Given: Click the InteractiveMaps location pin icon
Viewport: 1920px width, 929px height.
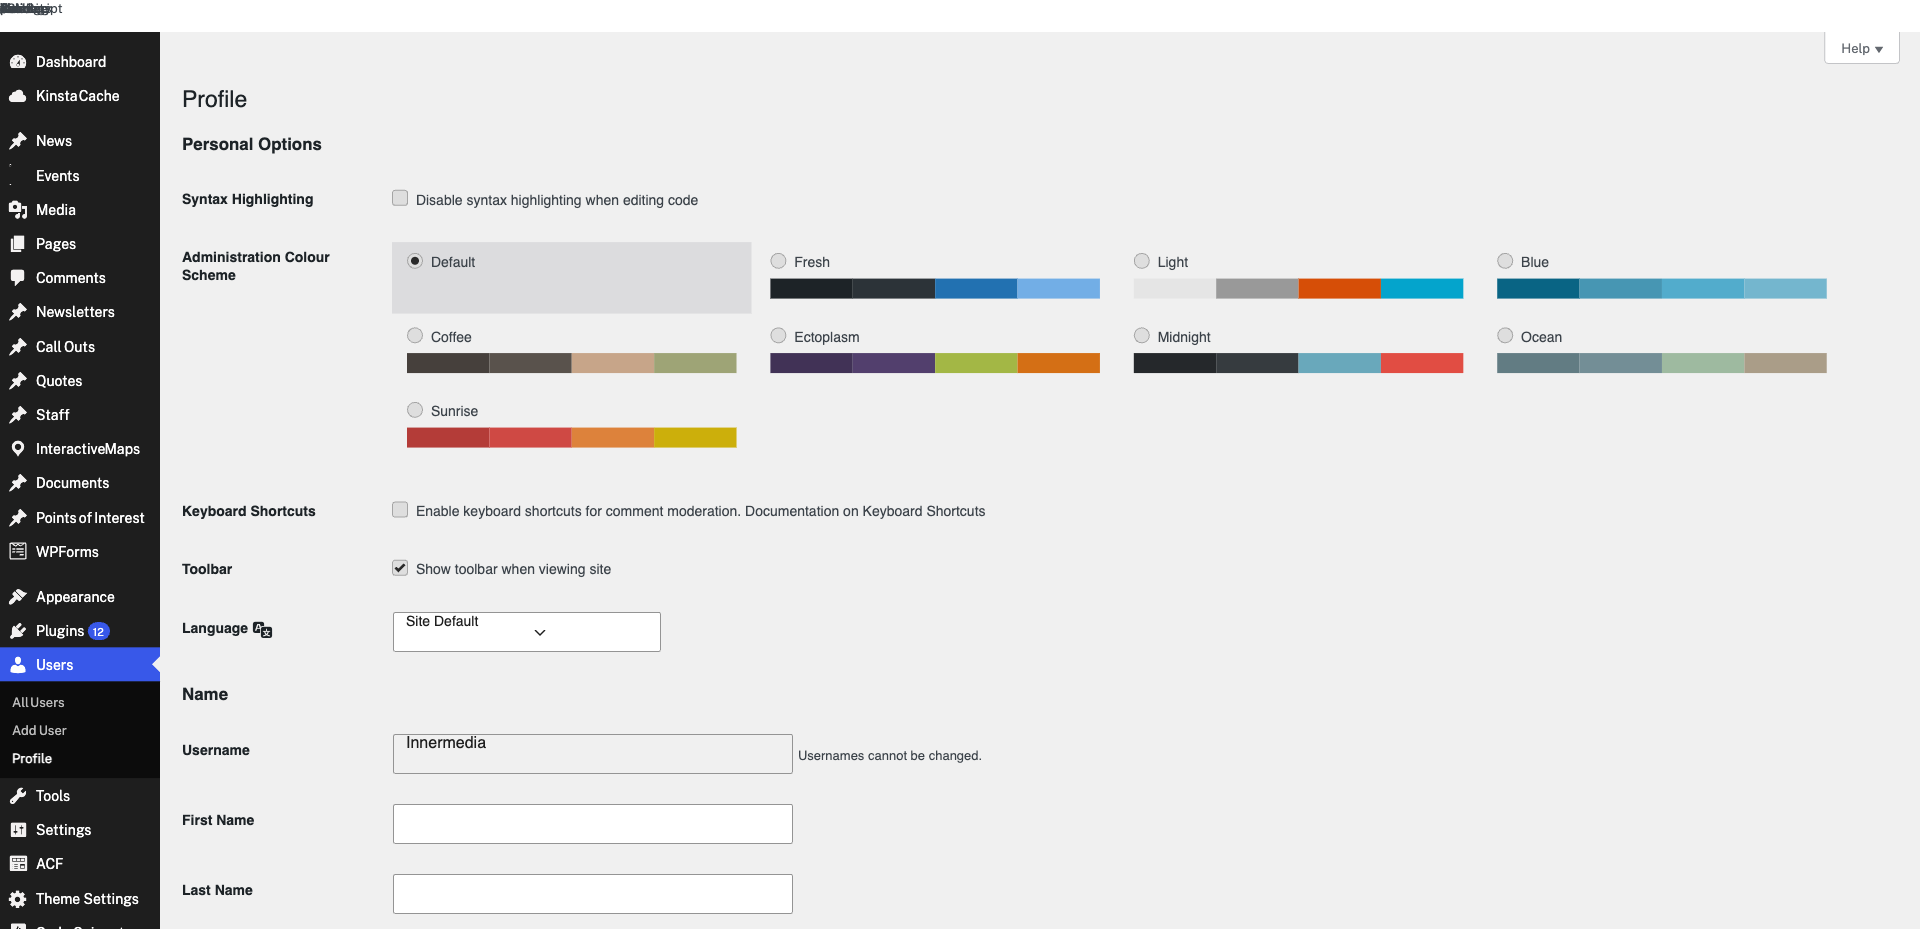Looking at the screenshot, I should [18, 449].
